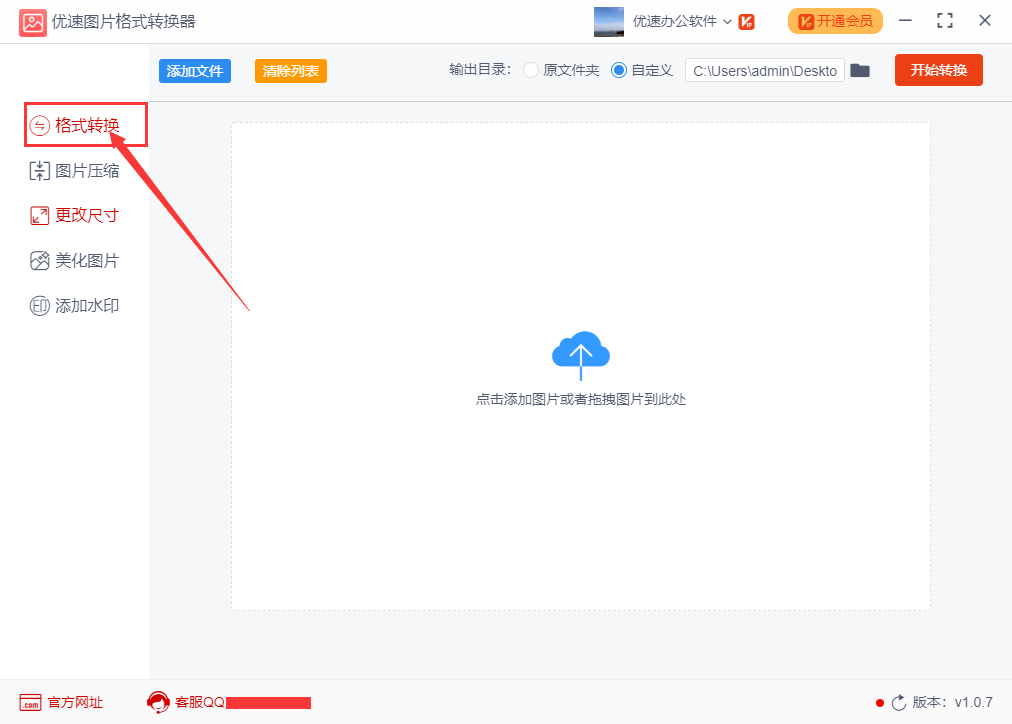Click the cloud upload icon
The image size is (1012, 724).
[x=581, y=355]
